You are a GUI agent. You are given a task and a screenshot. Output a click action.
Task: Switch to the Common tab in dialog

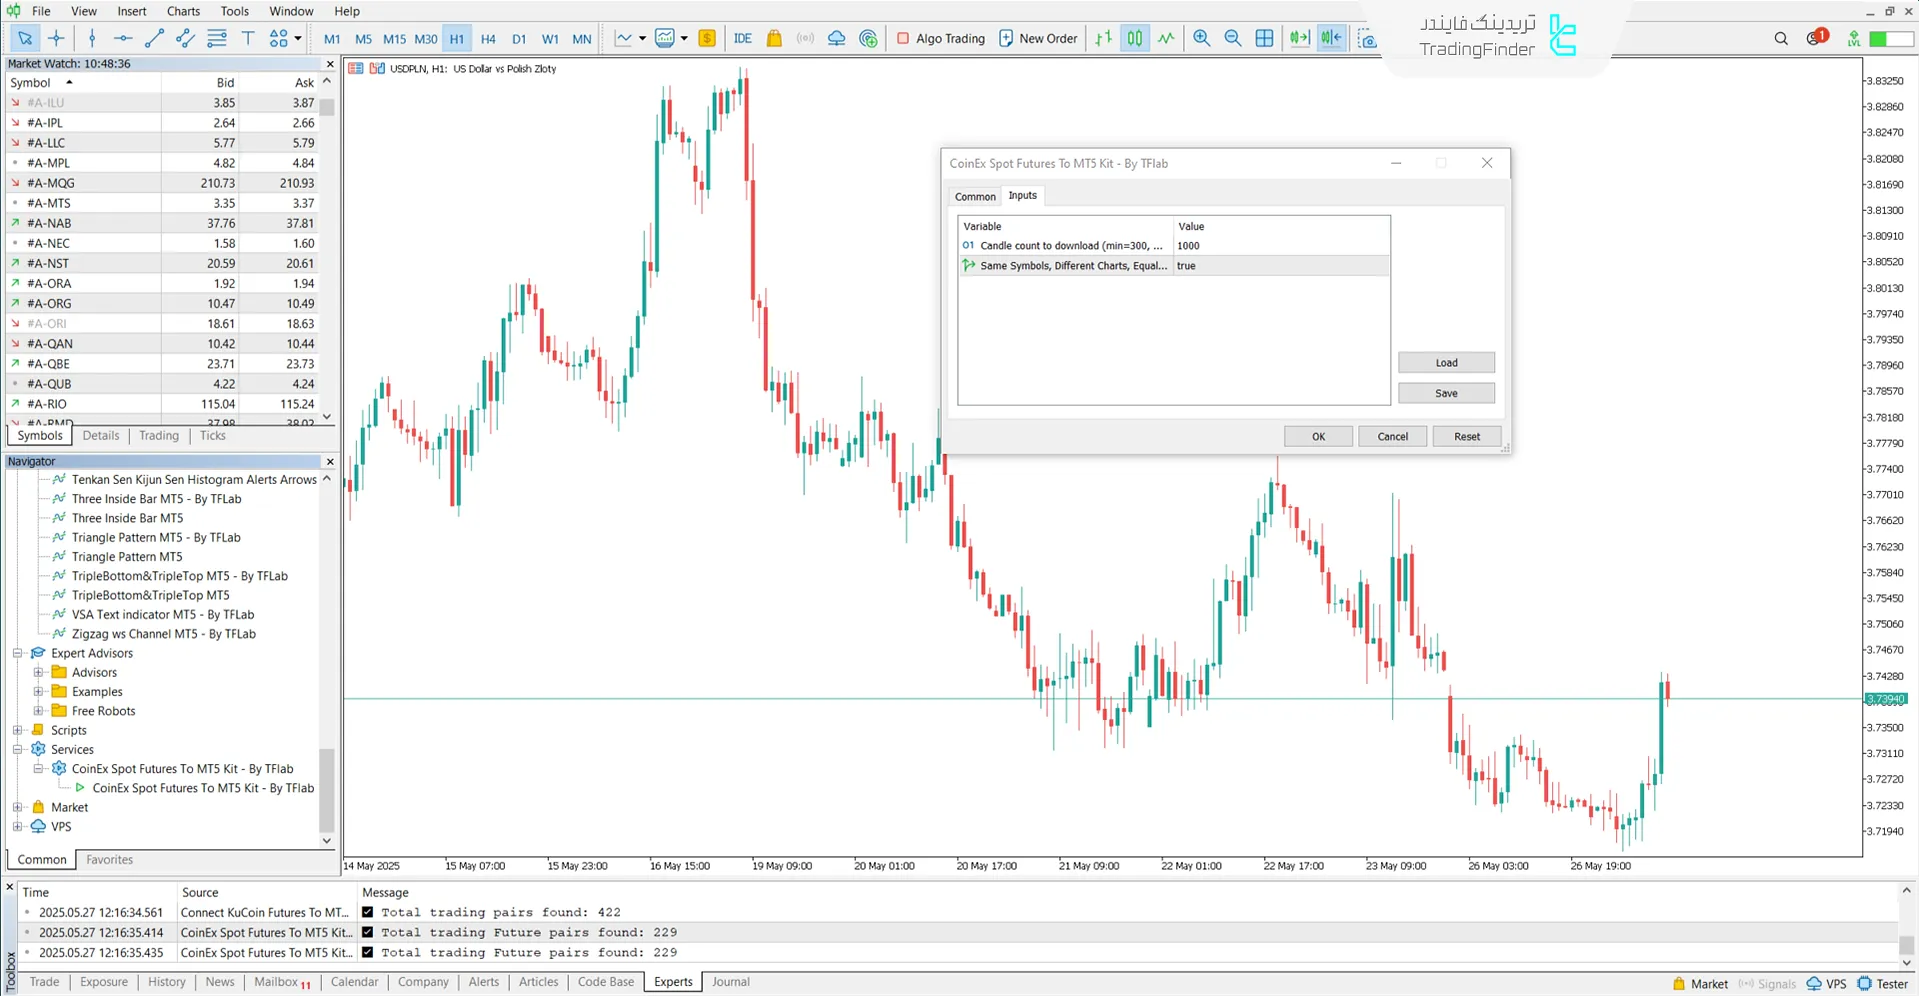coord(974,196)
